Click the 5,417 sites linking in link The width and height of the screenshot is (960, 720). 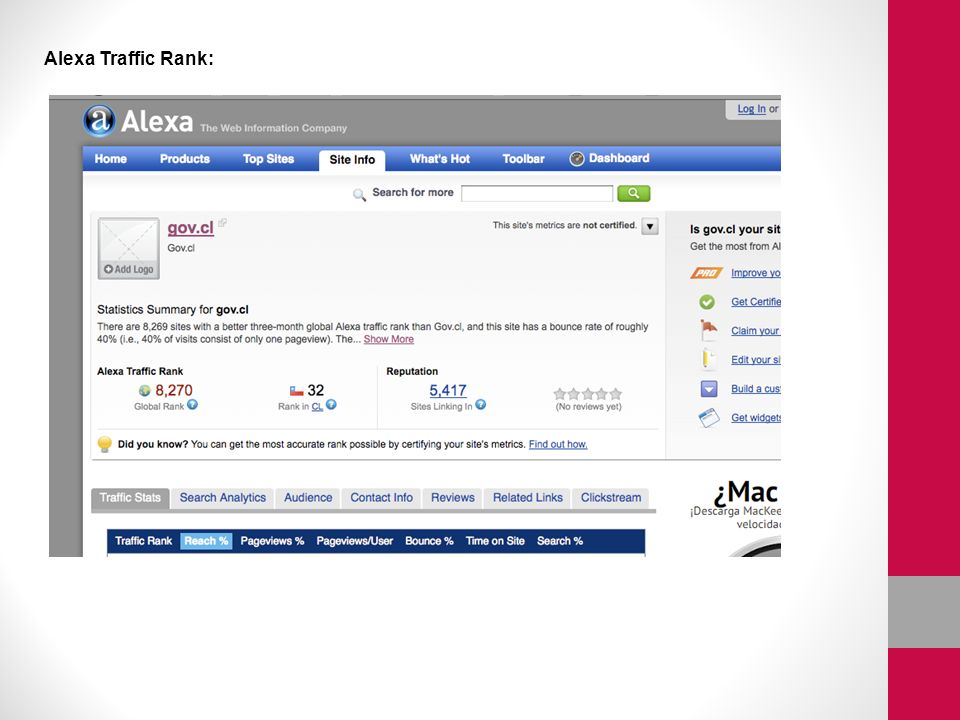(448, 391)
